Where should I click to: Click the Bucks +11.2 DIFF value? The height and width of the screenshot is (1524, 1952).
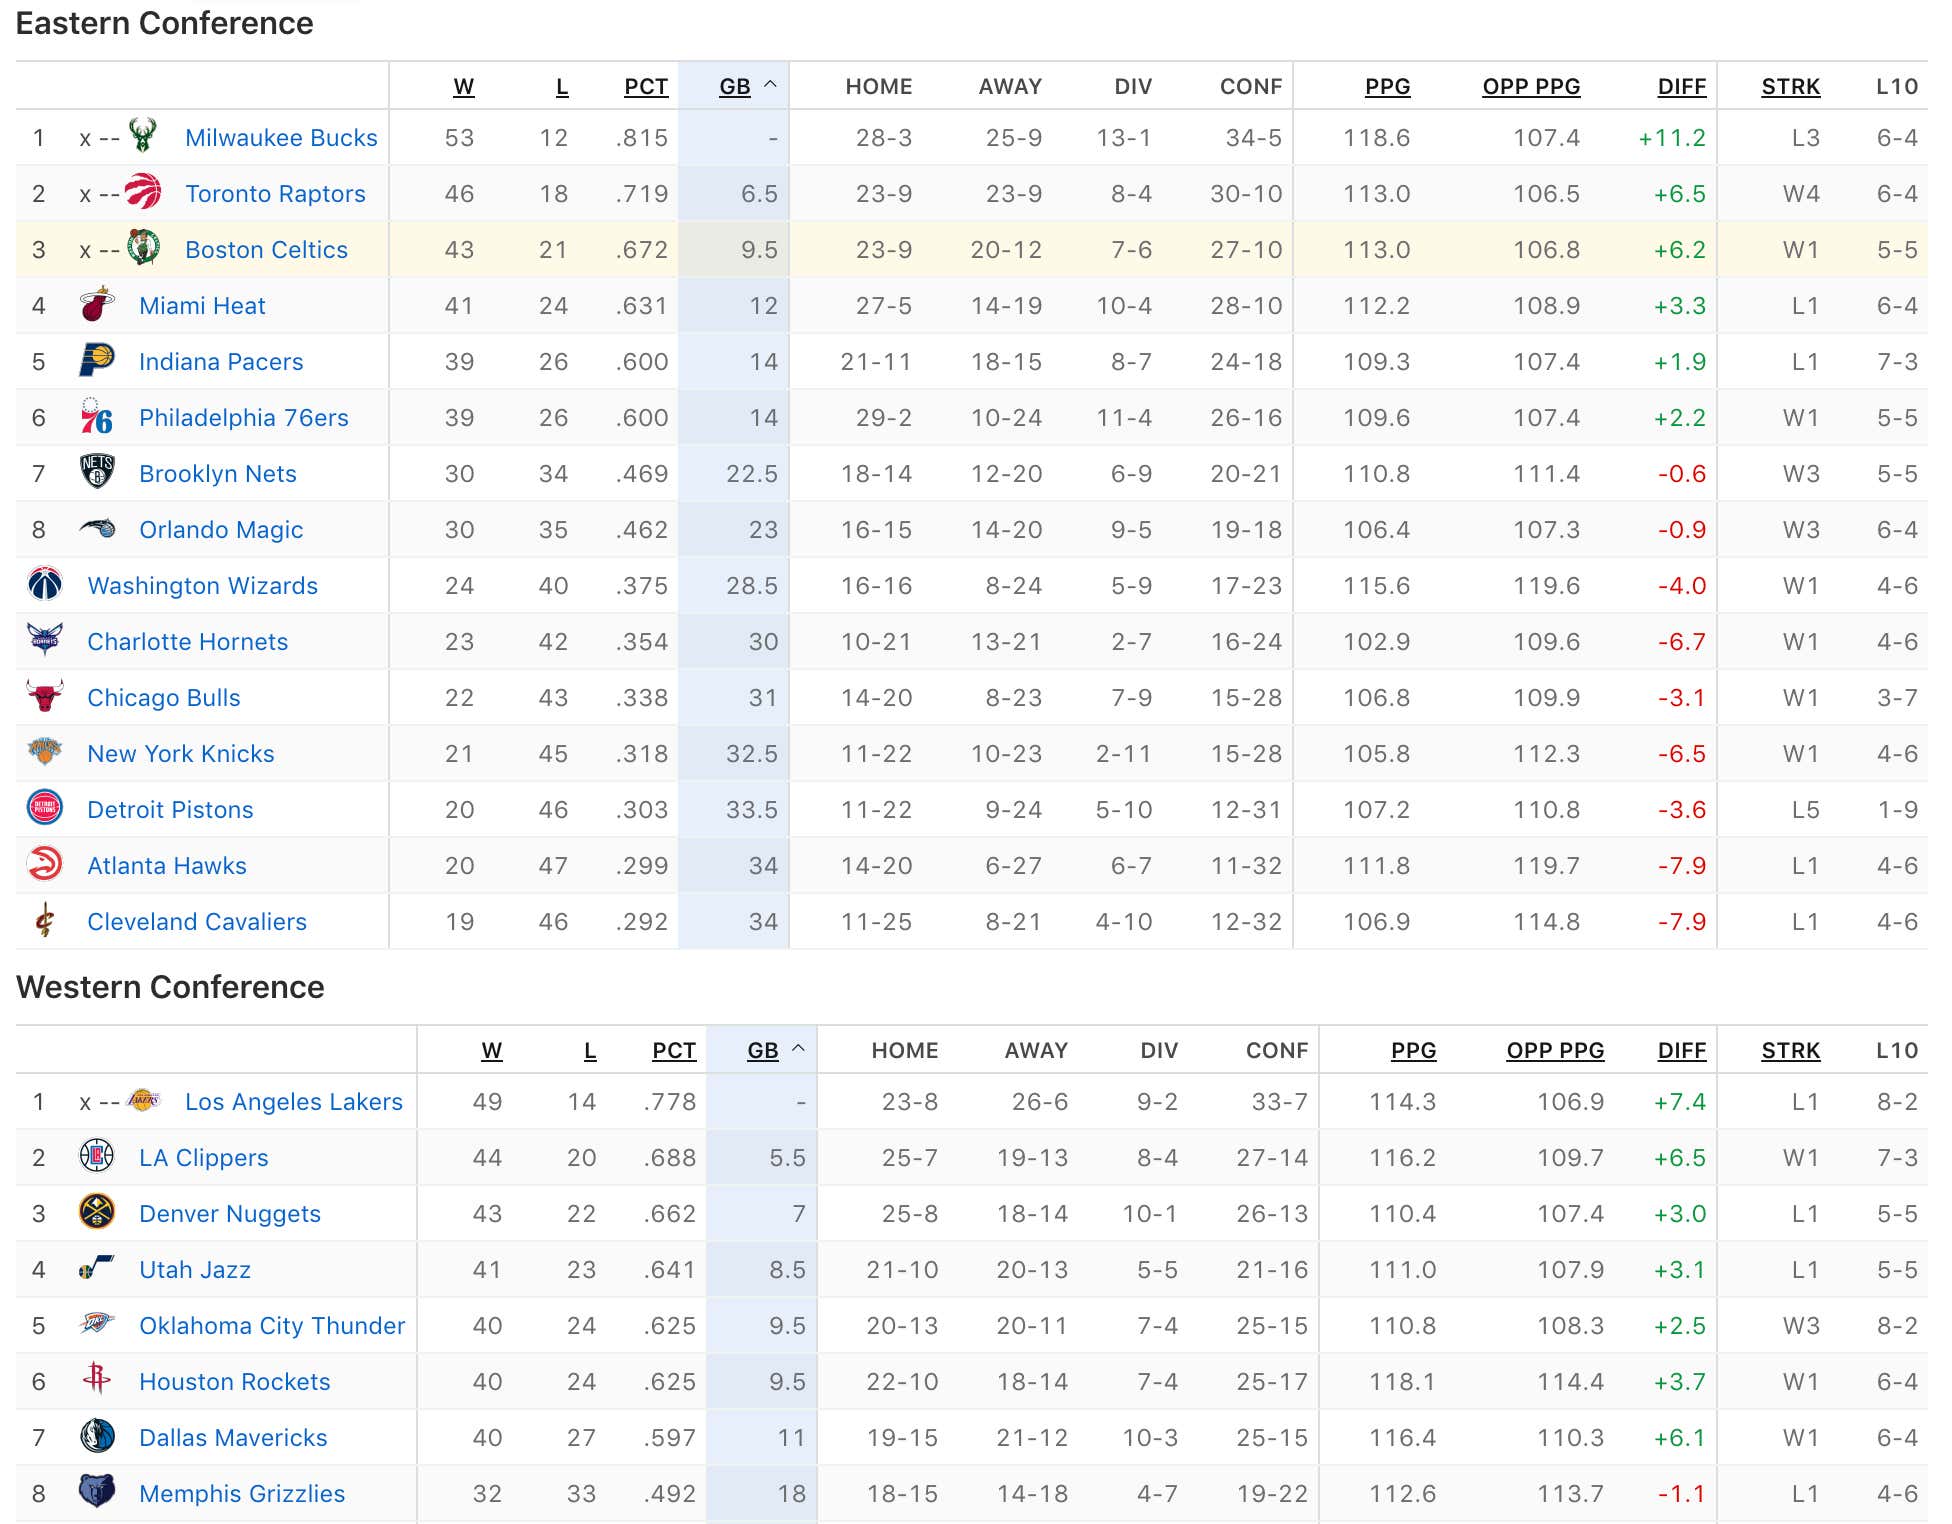pyautogui.click(x=1672, y=138)
